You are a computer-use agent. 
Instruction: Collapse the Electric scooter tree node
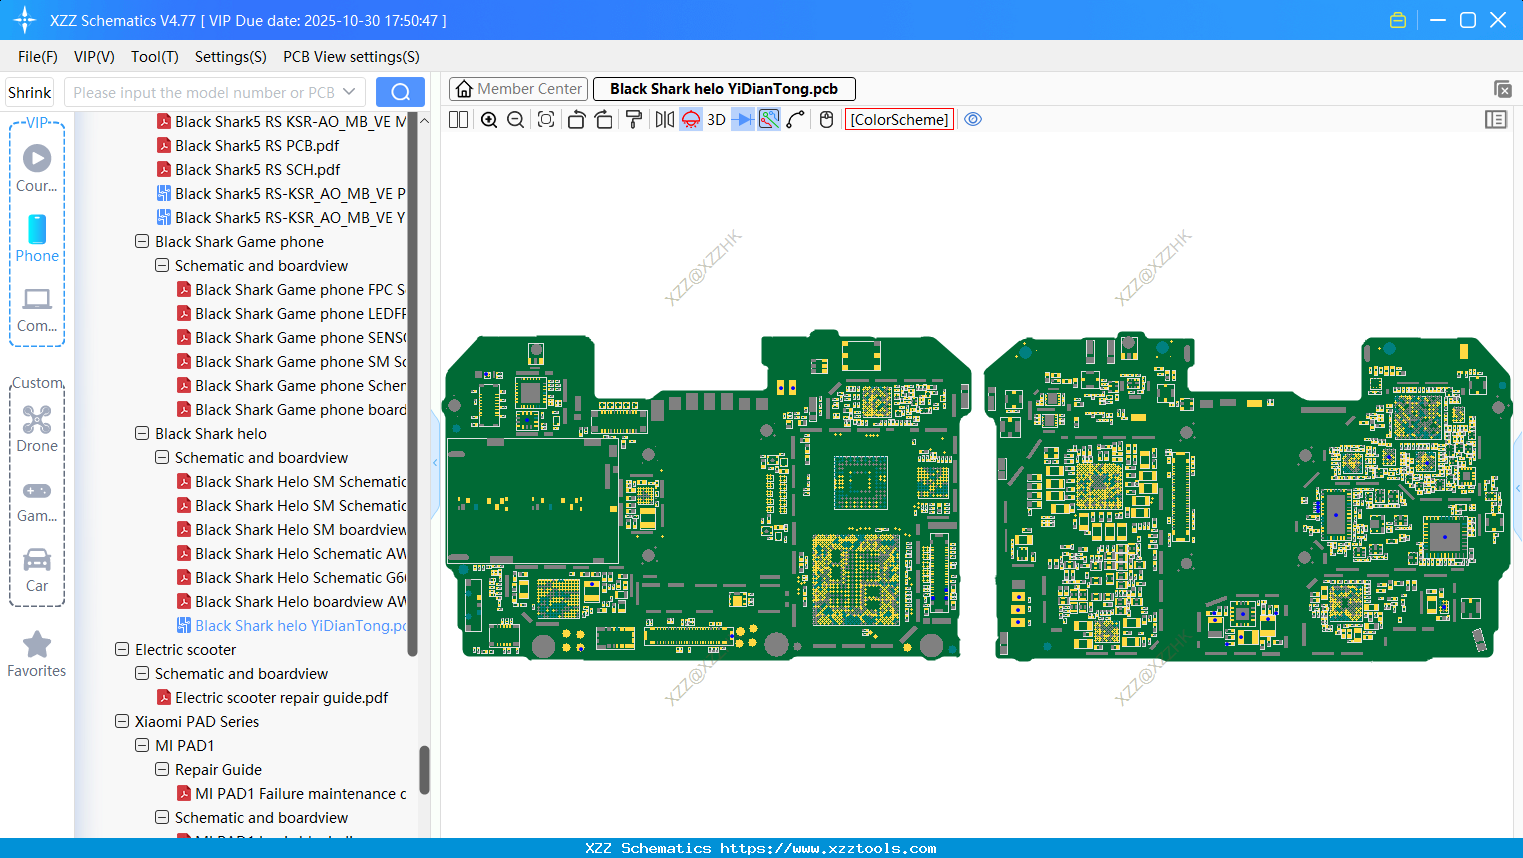122,650
